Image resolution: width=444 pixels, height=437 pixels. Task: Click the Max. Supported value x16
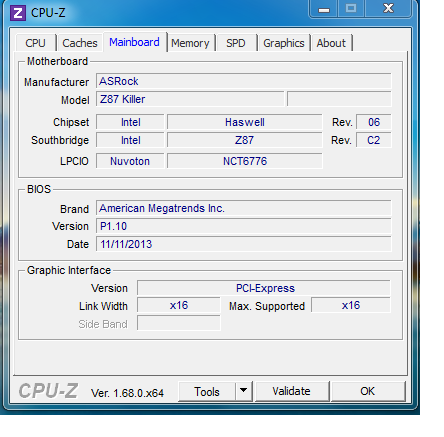[x=351, y=305]
